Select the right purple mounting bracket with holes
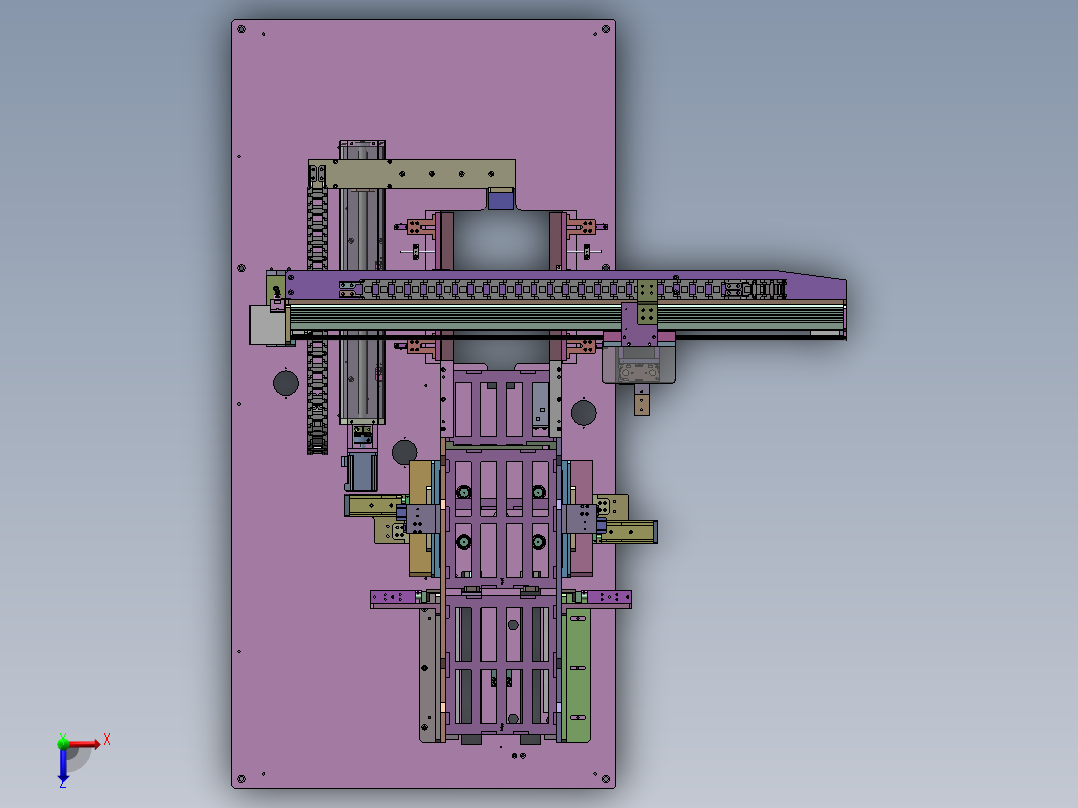The image size is (1078, 808). pyautogui.click(x=609, y=598)
